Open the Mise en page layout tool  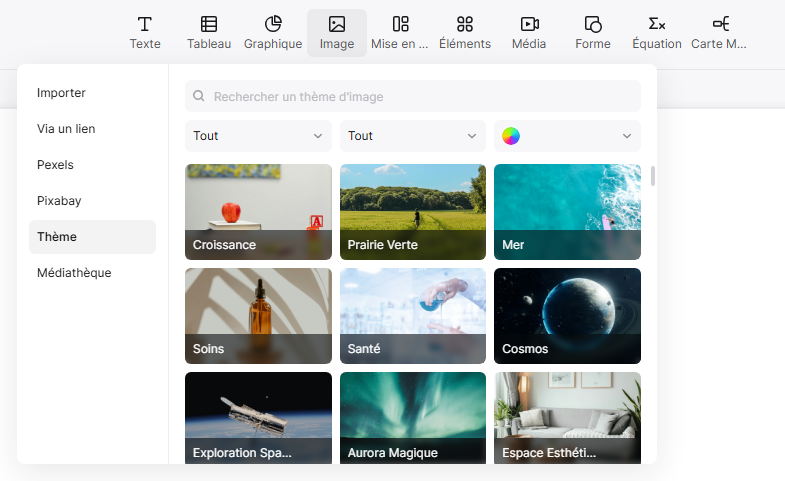click(401, 33)
